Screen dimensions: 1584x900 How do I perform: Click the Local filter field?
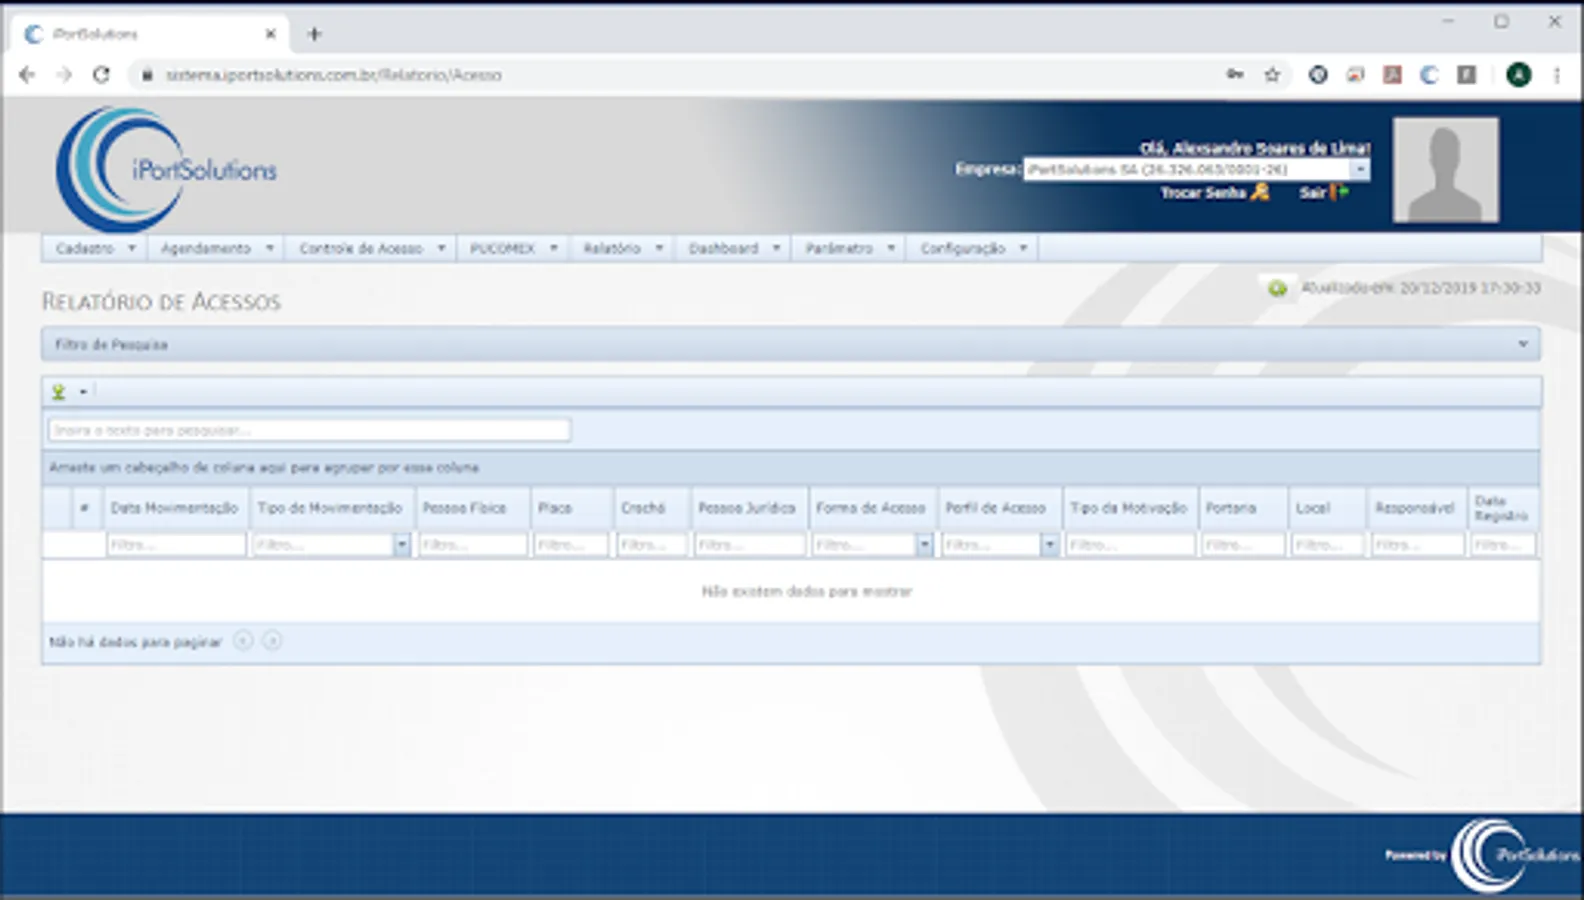[x=1327, y=545]
